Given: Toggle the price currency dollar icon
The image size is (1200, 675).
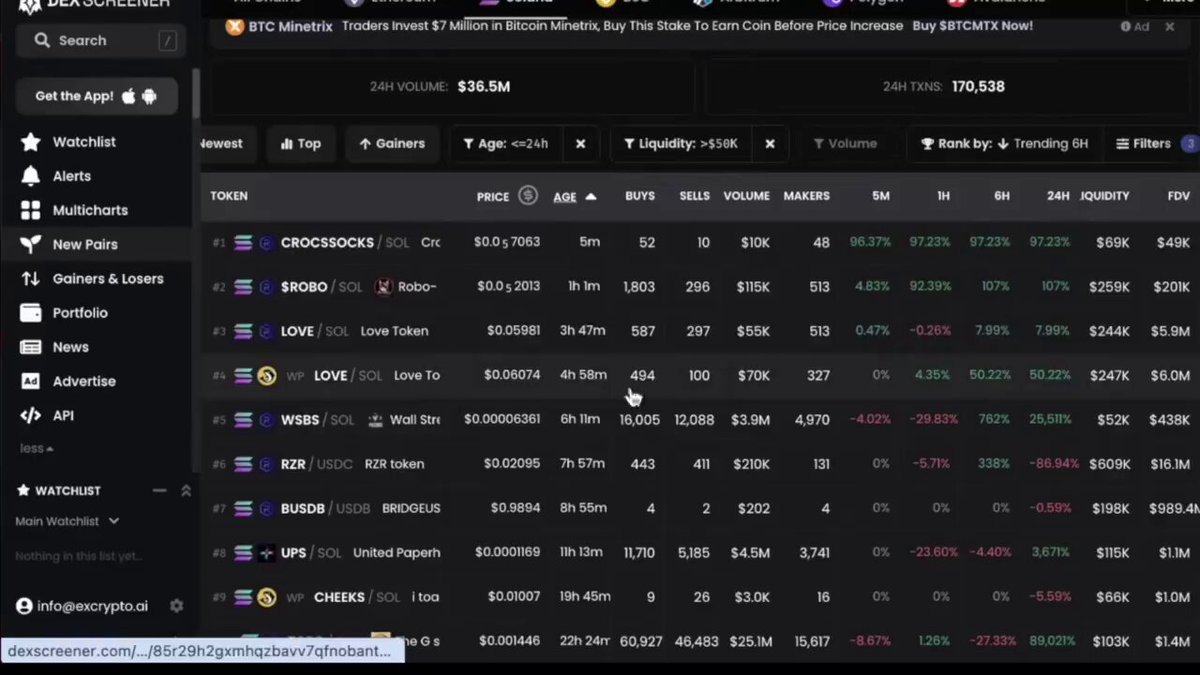Looking at the screenshot, I should (527, 195).
